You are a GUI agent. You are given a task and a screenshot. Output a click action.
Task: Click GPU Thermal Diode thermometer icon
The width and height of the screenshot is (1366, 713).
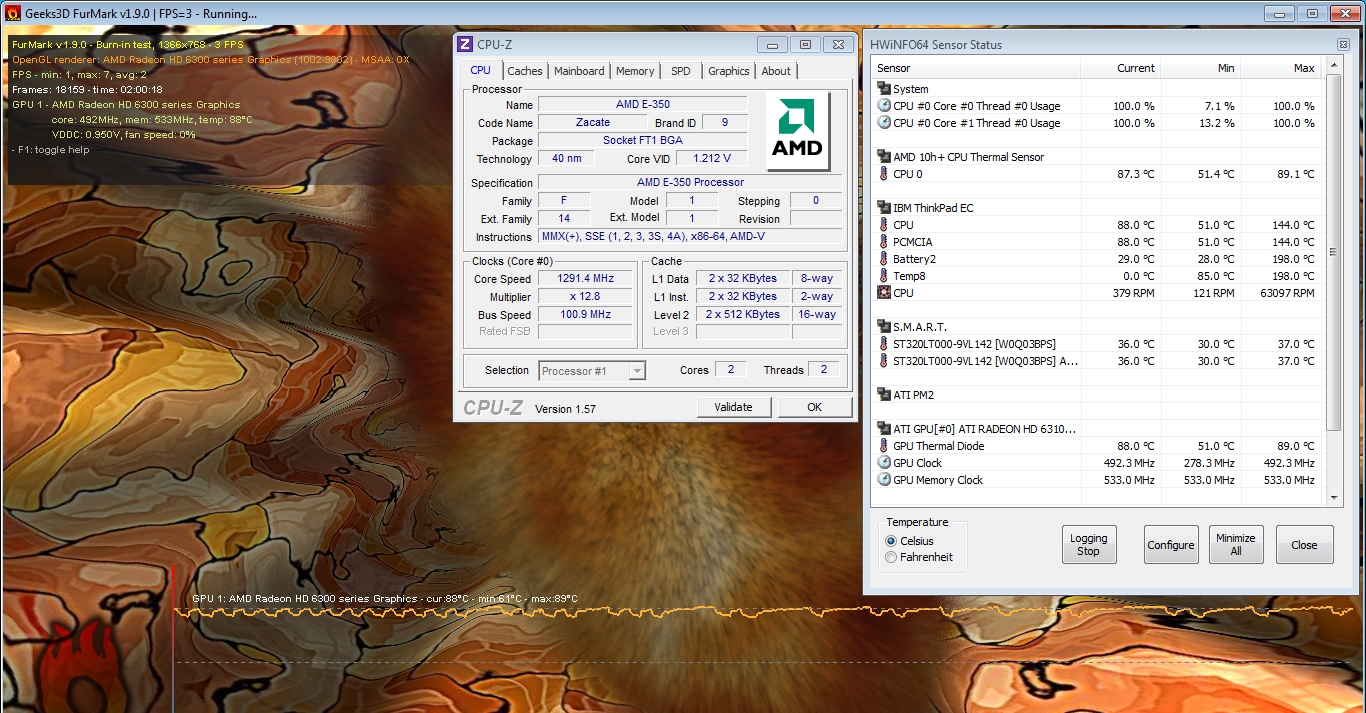pyautogui.click(x=884, y=446)
